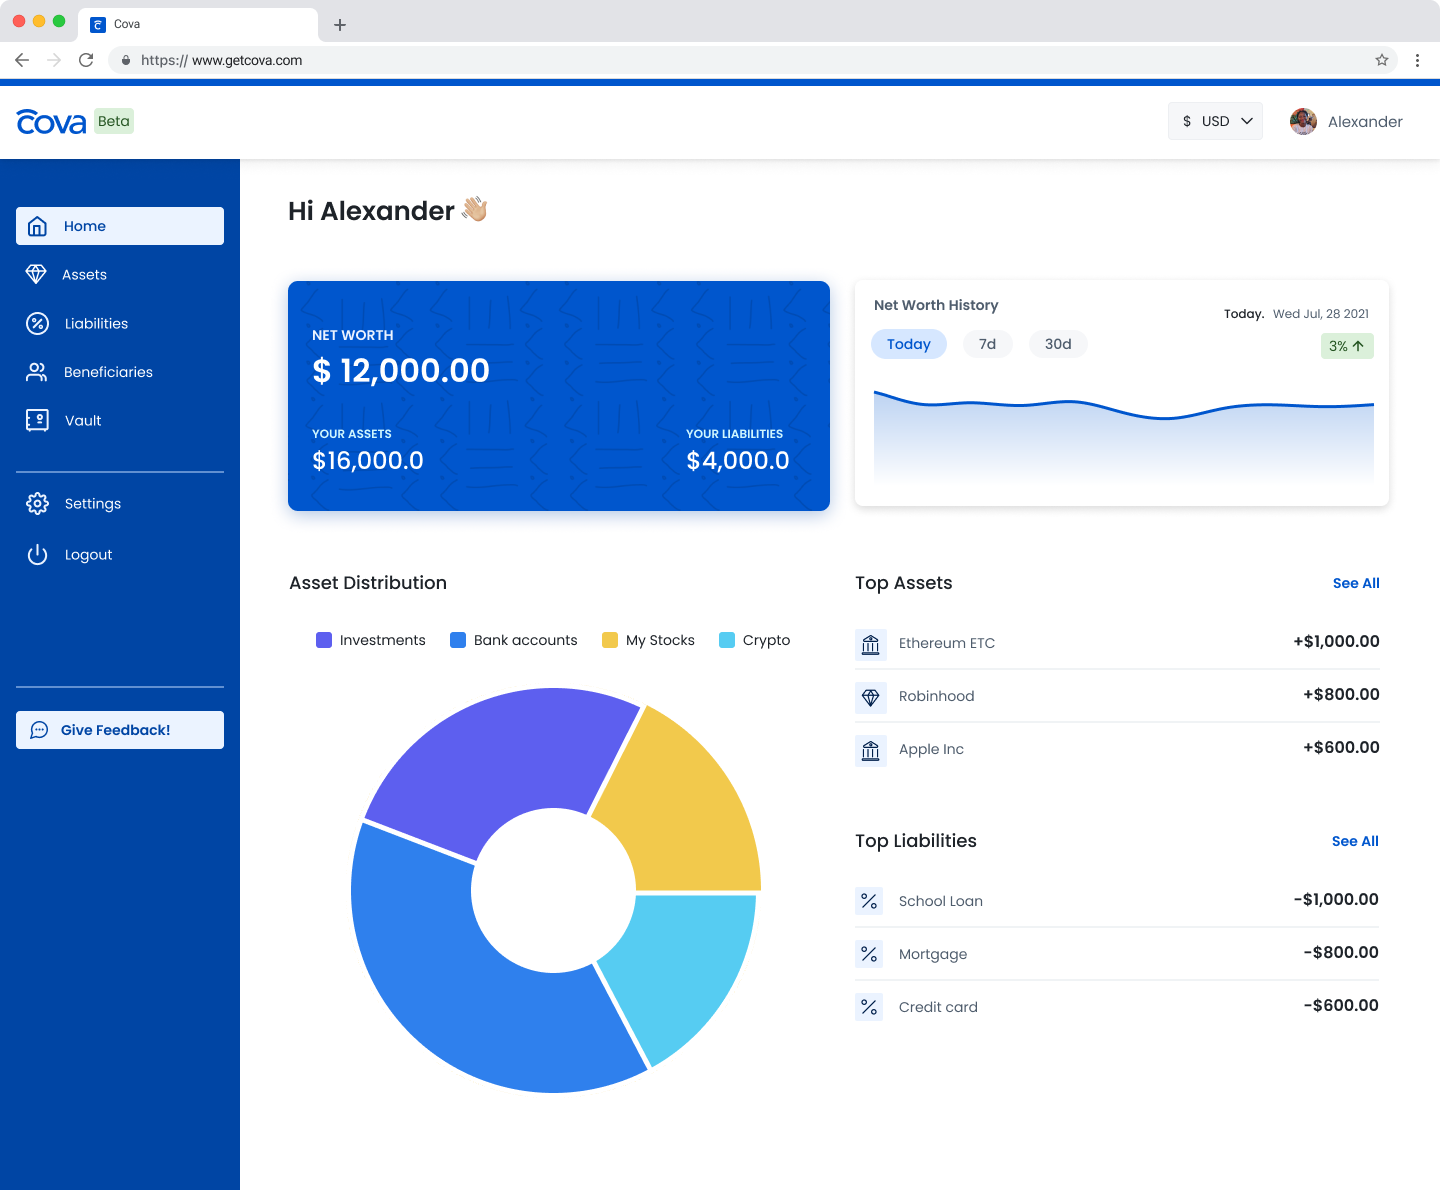Click the browser address bar URL
1440x1190 pixels.
point(221,60)
